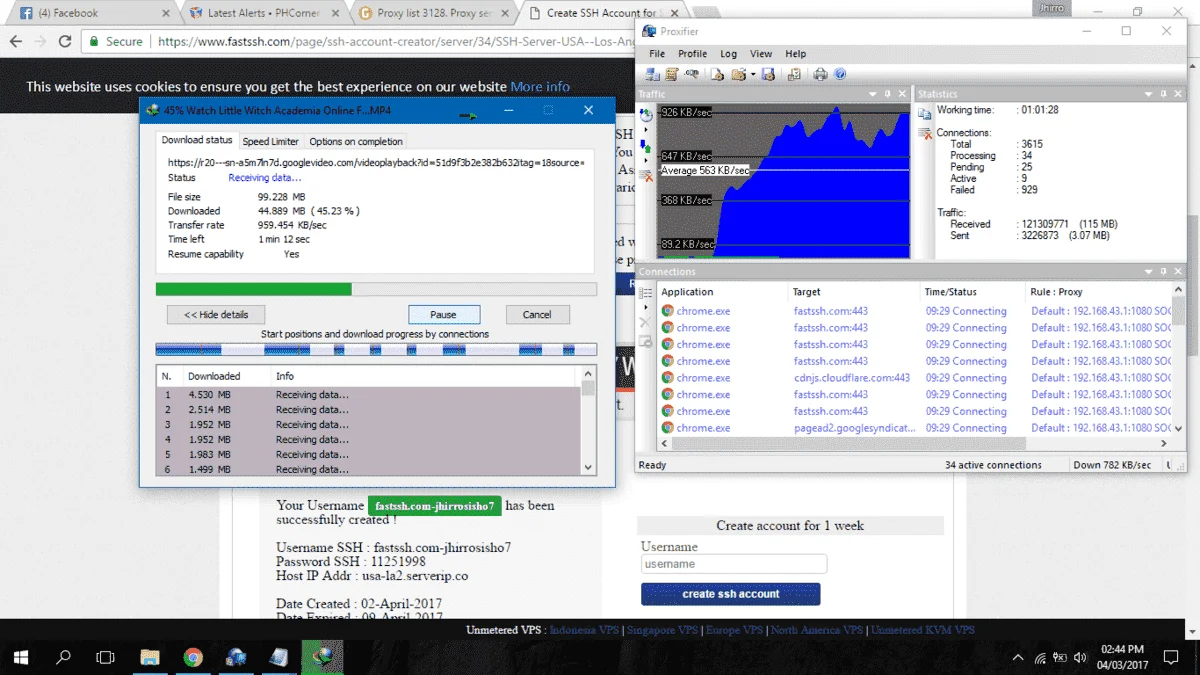Open the Help menu in Proxifier

[x=796, y=54]
